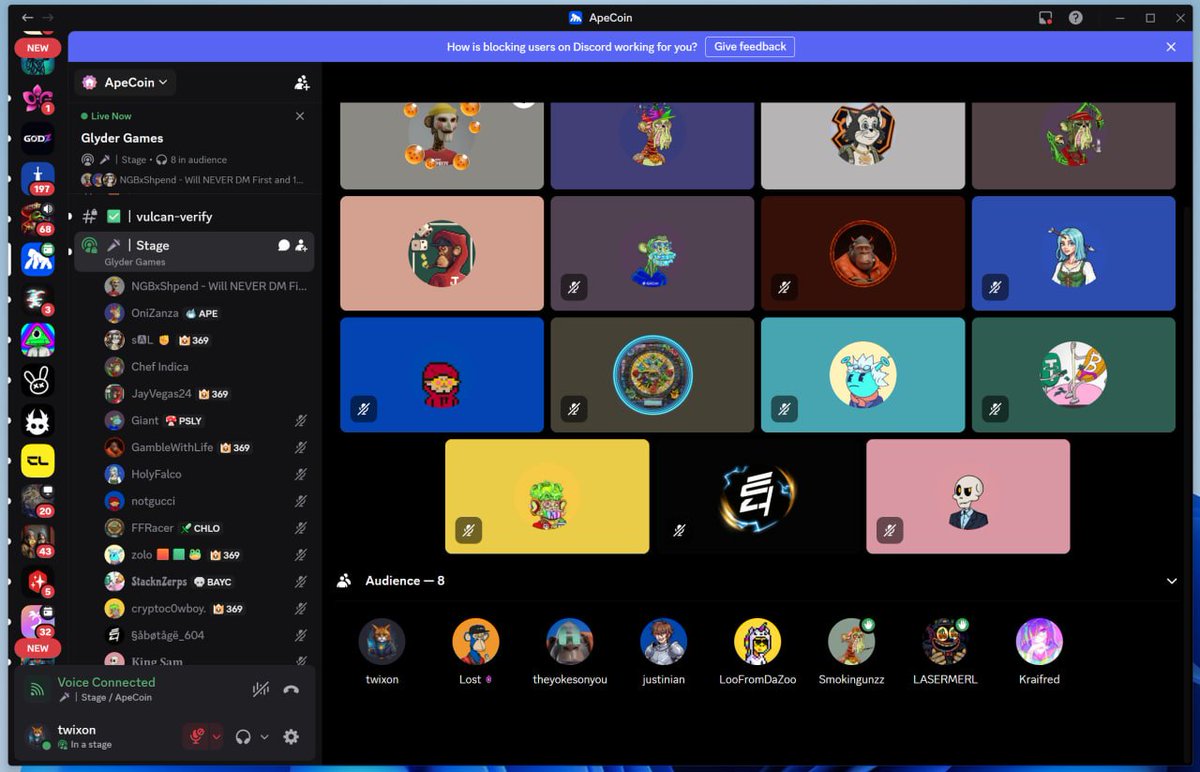1200x772 pixels.
Task: Click audience member LASERMERL avatar
Action: (945, 641)
